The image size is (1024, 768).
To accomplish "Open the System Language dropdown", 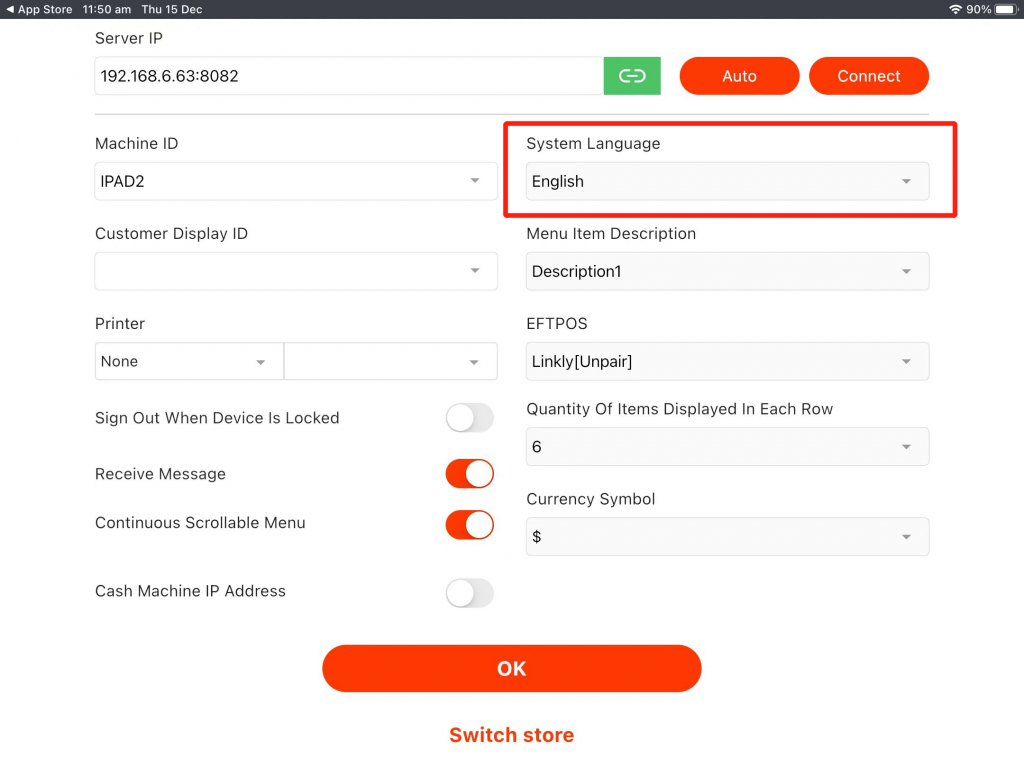I will pyautogui.click(x=727, y=182).
